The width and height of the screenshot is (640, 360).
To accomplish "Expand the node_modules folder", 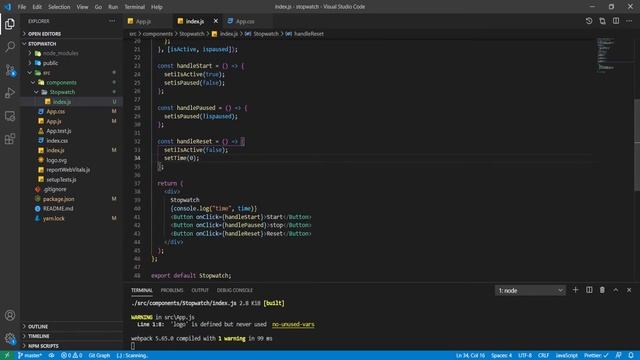I will click(72, 53).
